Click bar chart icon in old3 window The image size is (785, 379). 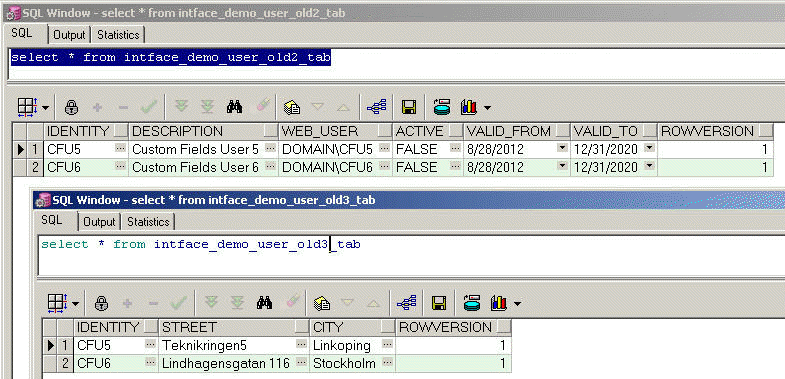499,303
